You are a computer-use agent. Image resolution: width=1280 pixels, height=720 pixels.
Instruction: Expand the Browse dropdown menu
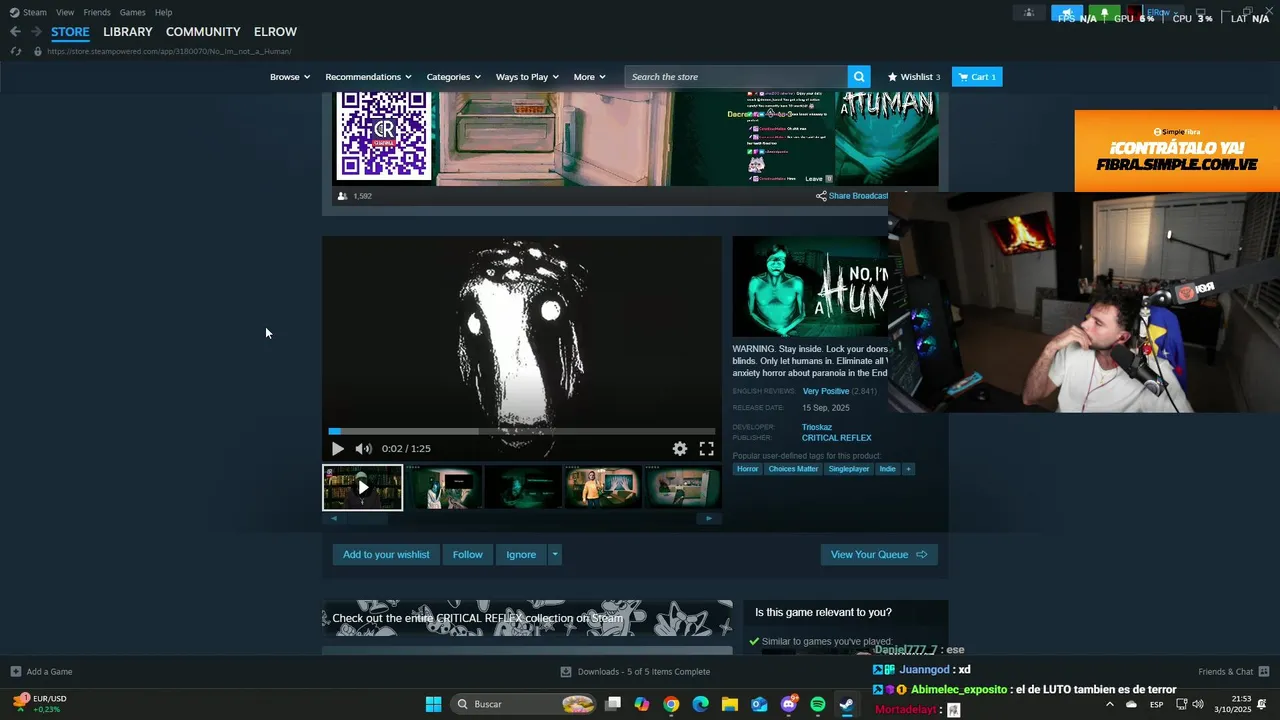(x=290, y=77)
